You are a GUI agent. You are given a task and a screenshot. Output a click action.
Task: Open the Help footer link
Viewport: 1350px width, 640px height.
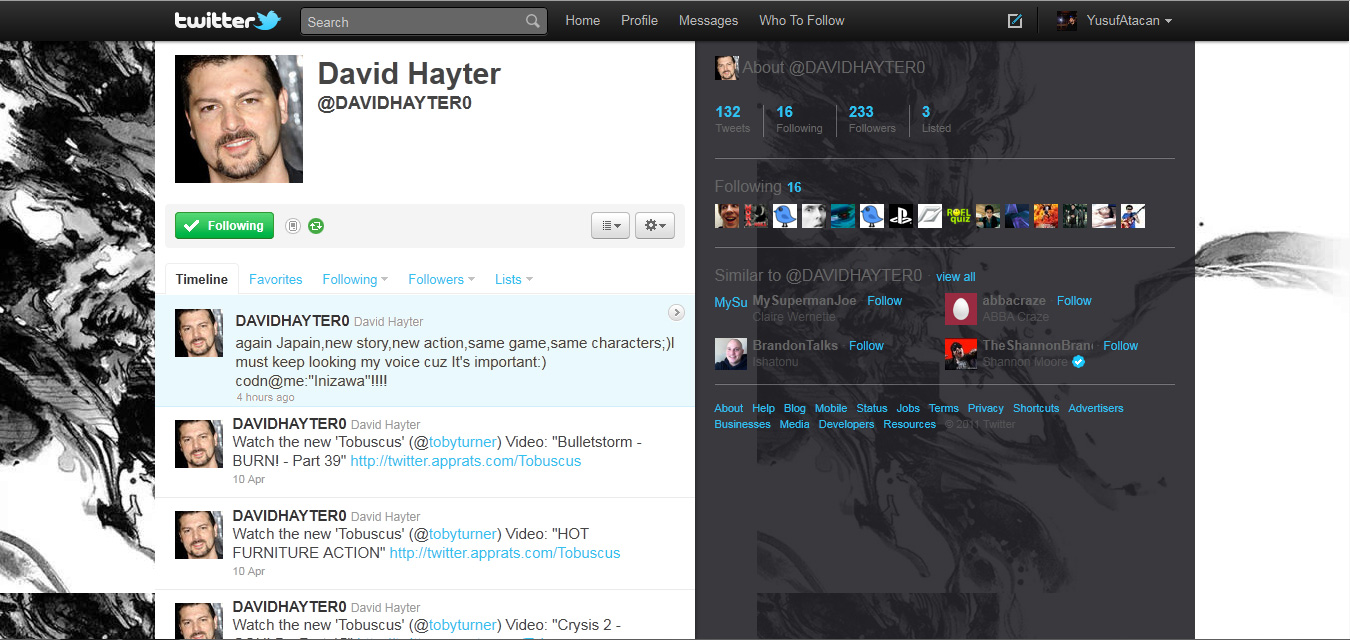pyautogui.click(x=763, y=408)
